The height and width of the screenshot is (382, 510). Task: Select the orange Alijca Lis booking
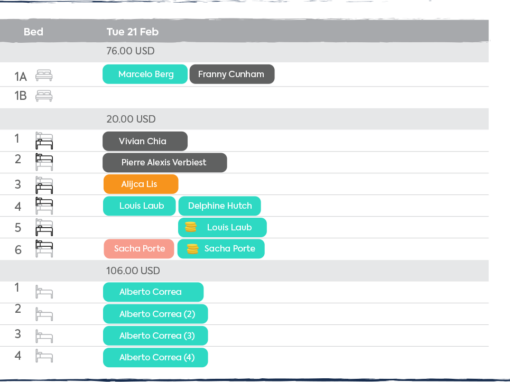pyautogui.click(x=141, y=184)
